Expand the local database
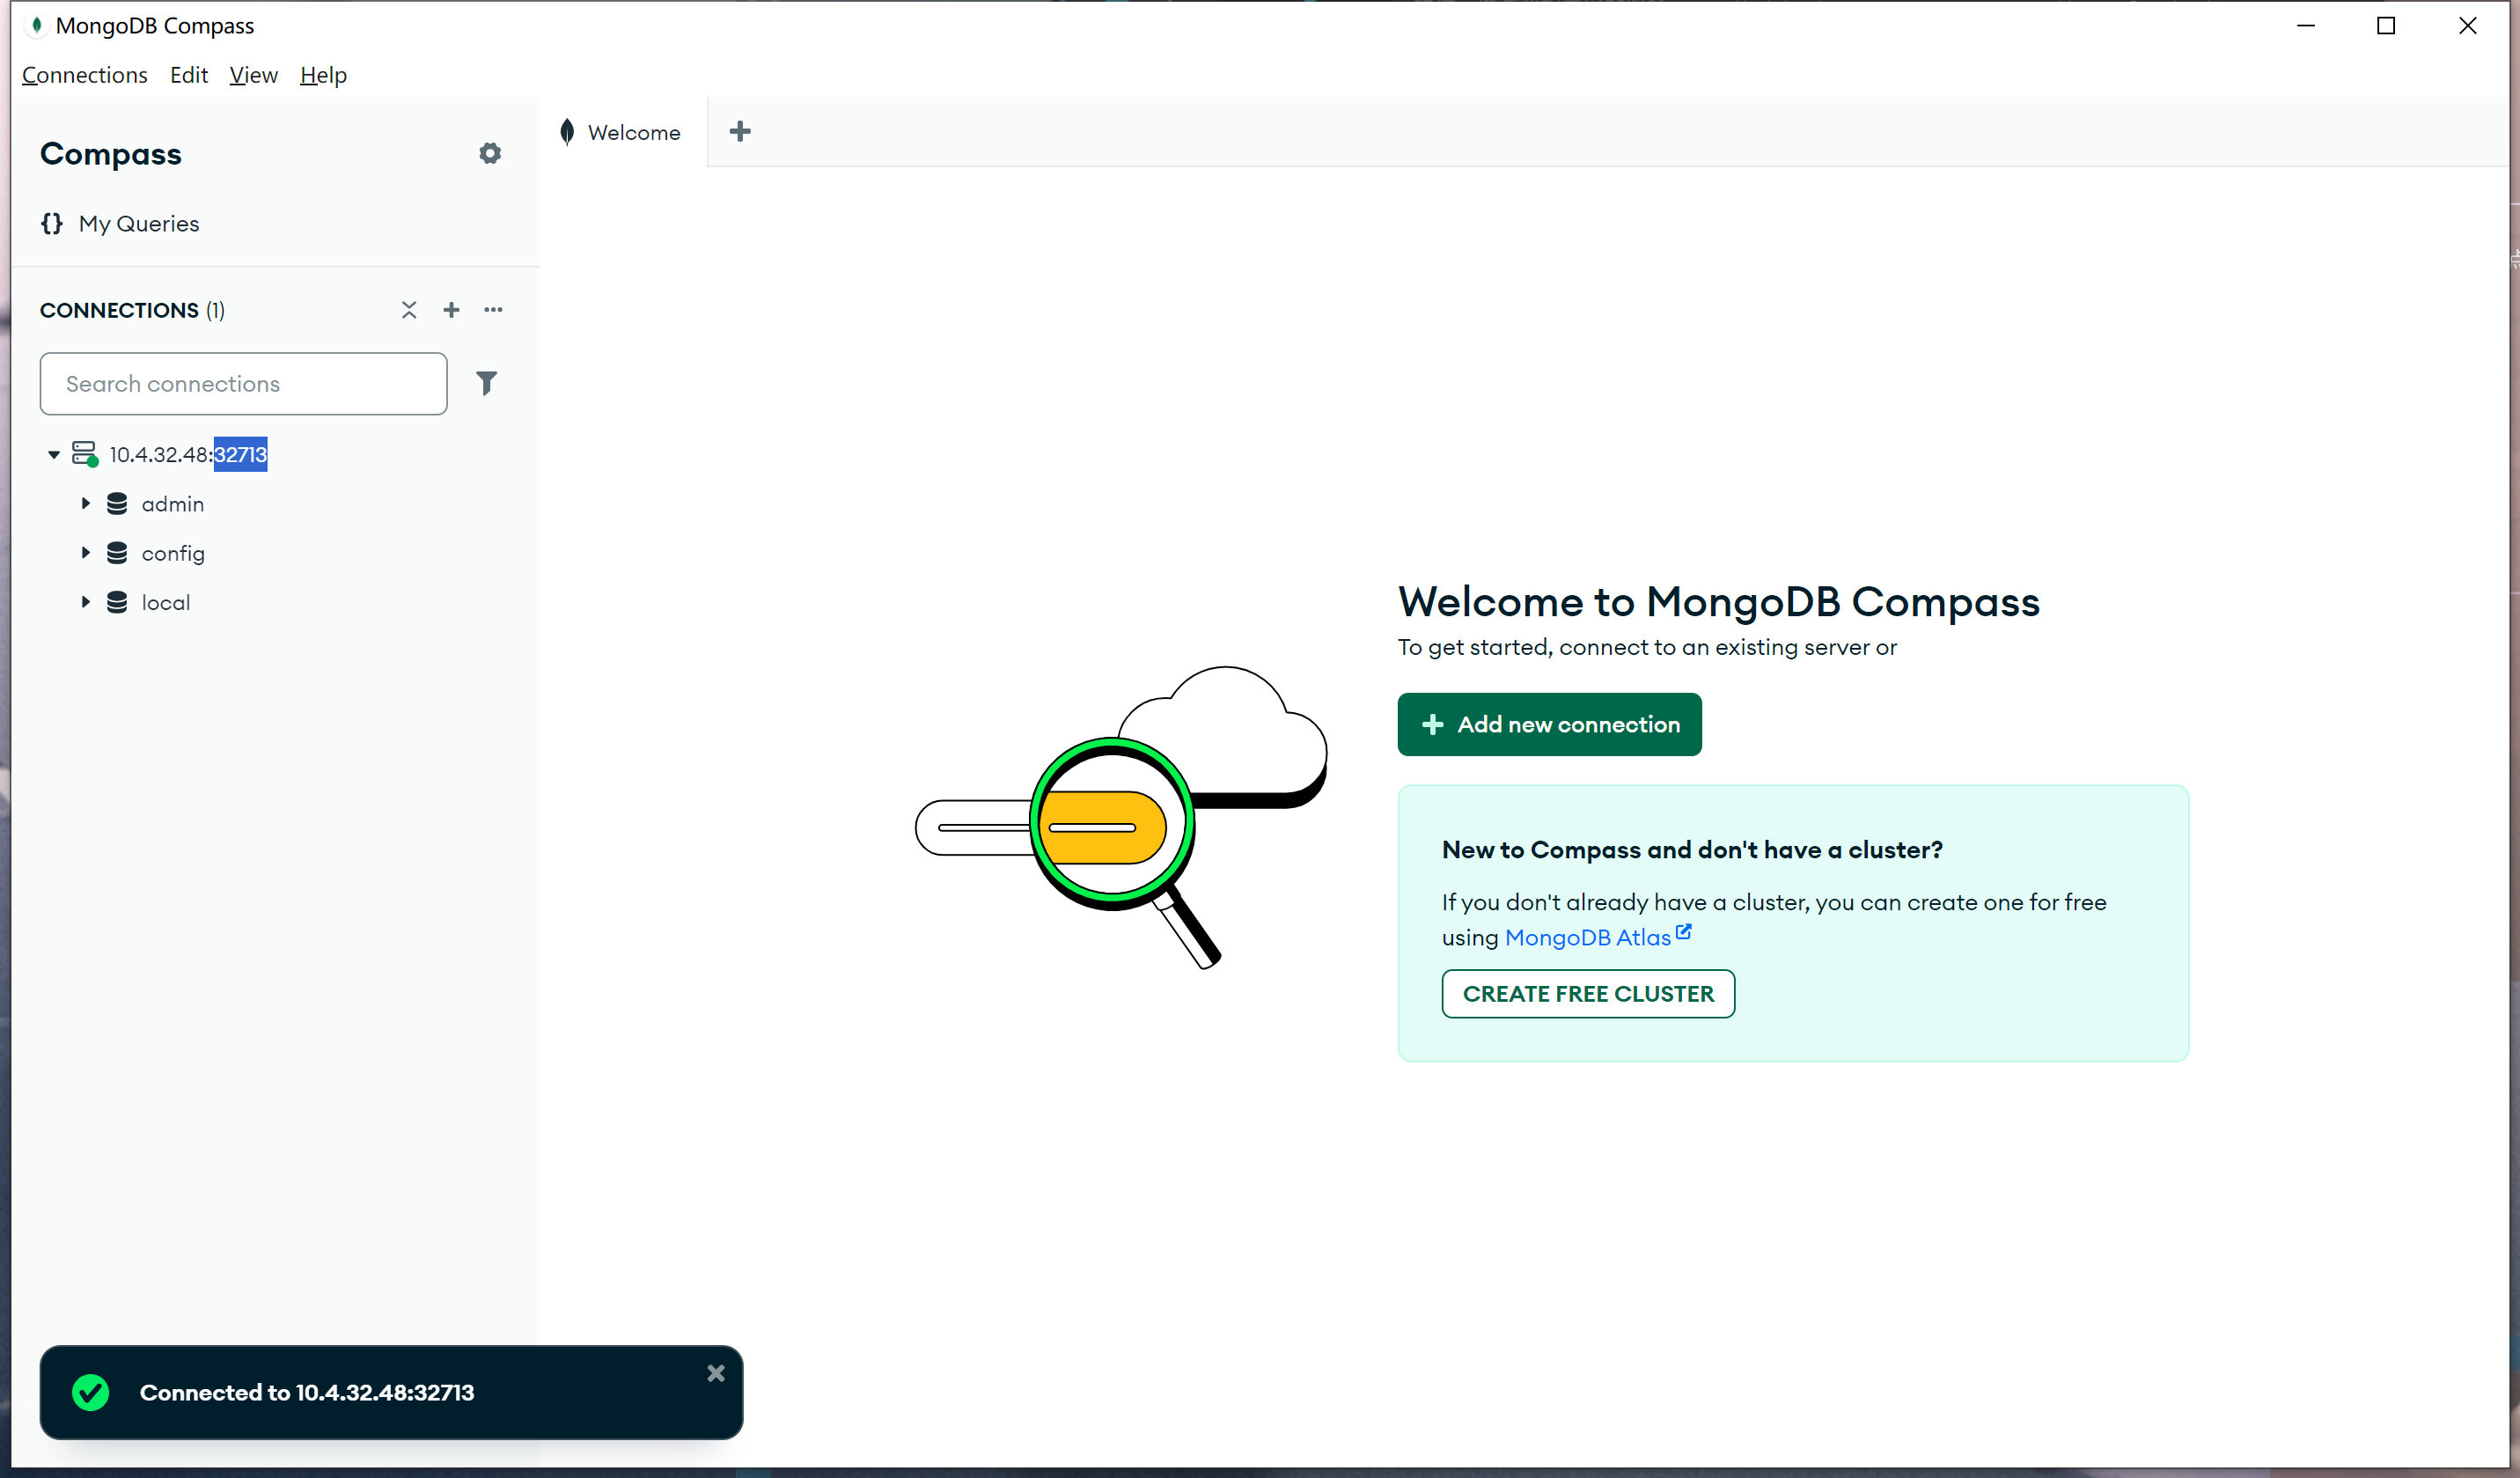2520x1478 pixels. point(86,602)
